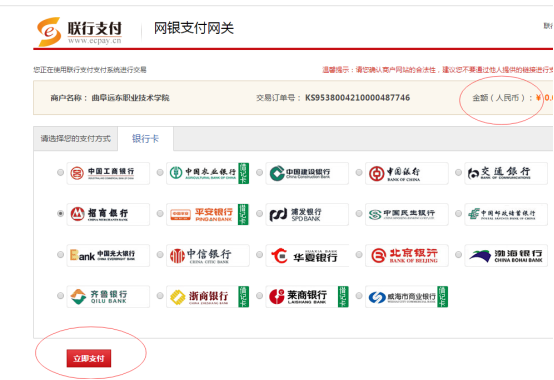
Task: Select the Zheshang Bank radio button
Action: pyautogui.click(x=160, y=296)
